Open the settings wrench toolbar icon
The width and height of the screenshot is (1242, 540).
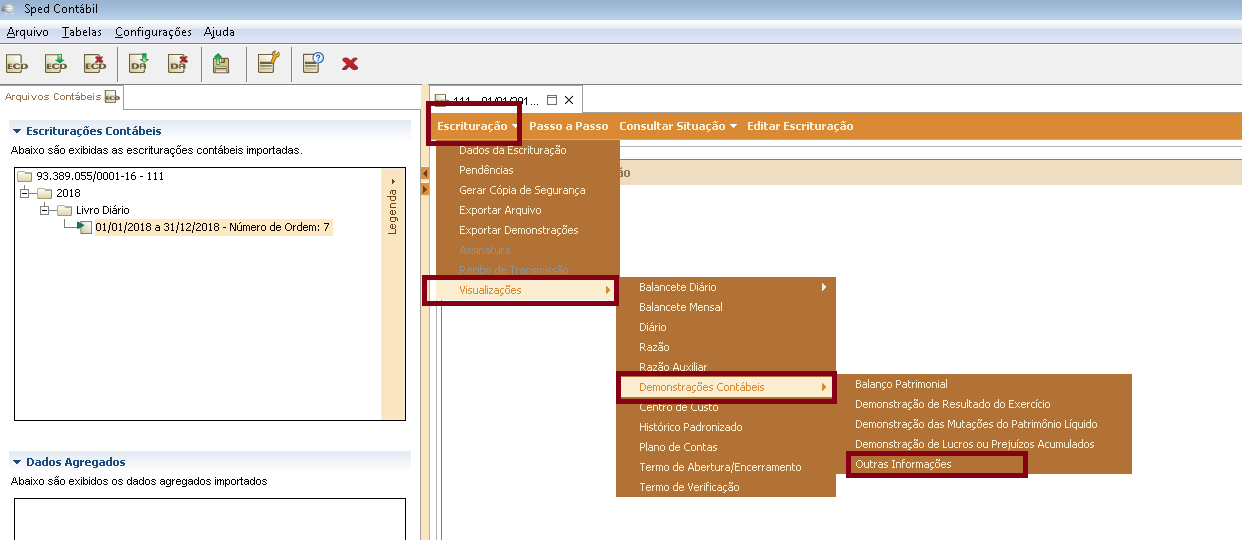[267, 64]
